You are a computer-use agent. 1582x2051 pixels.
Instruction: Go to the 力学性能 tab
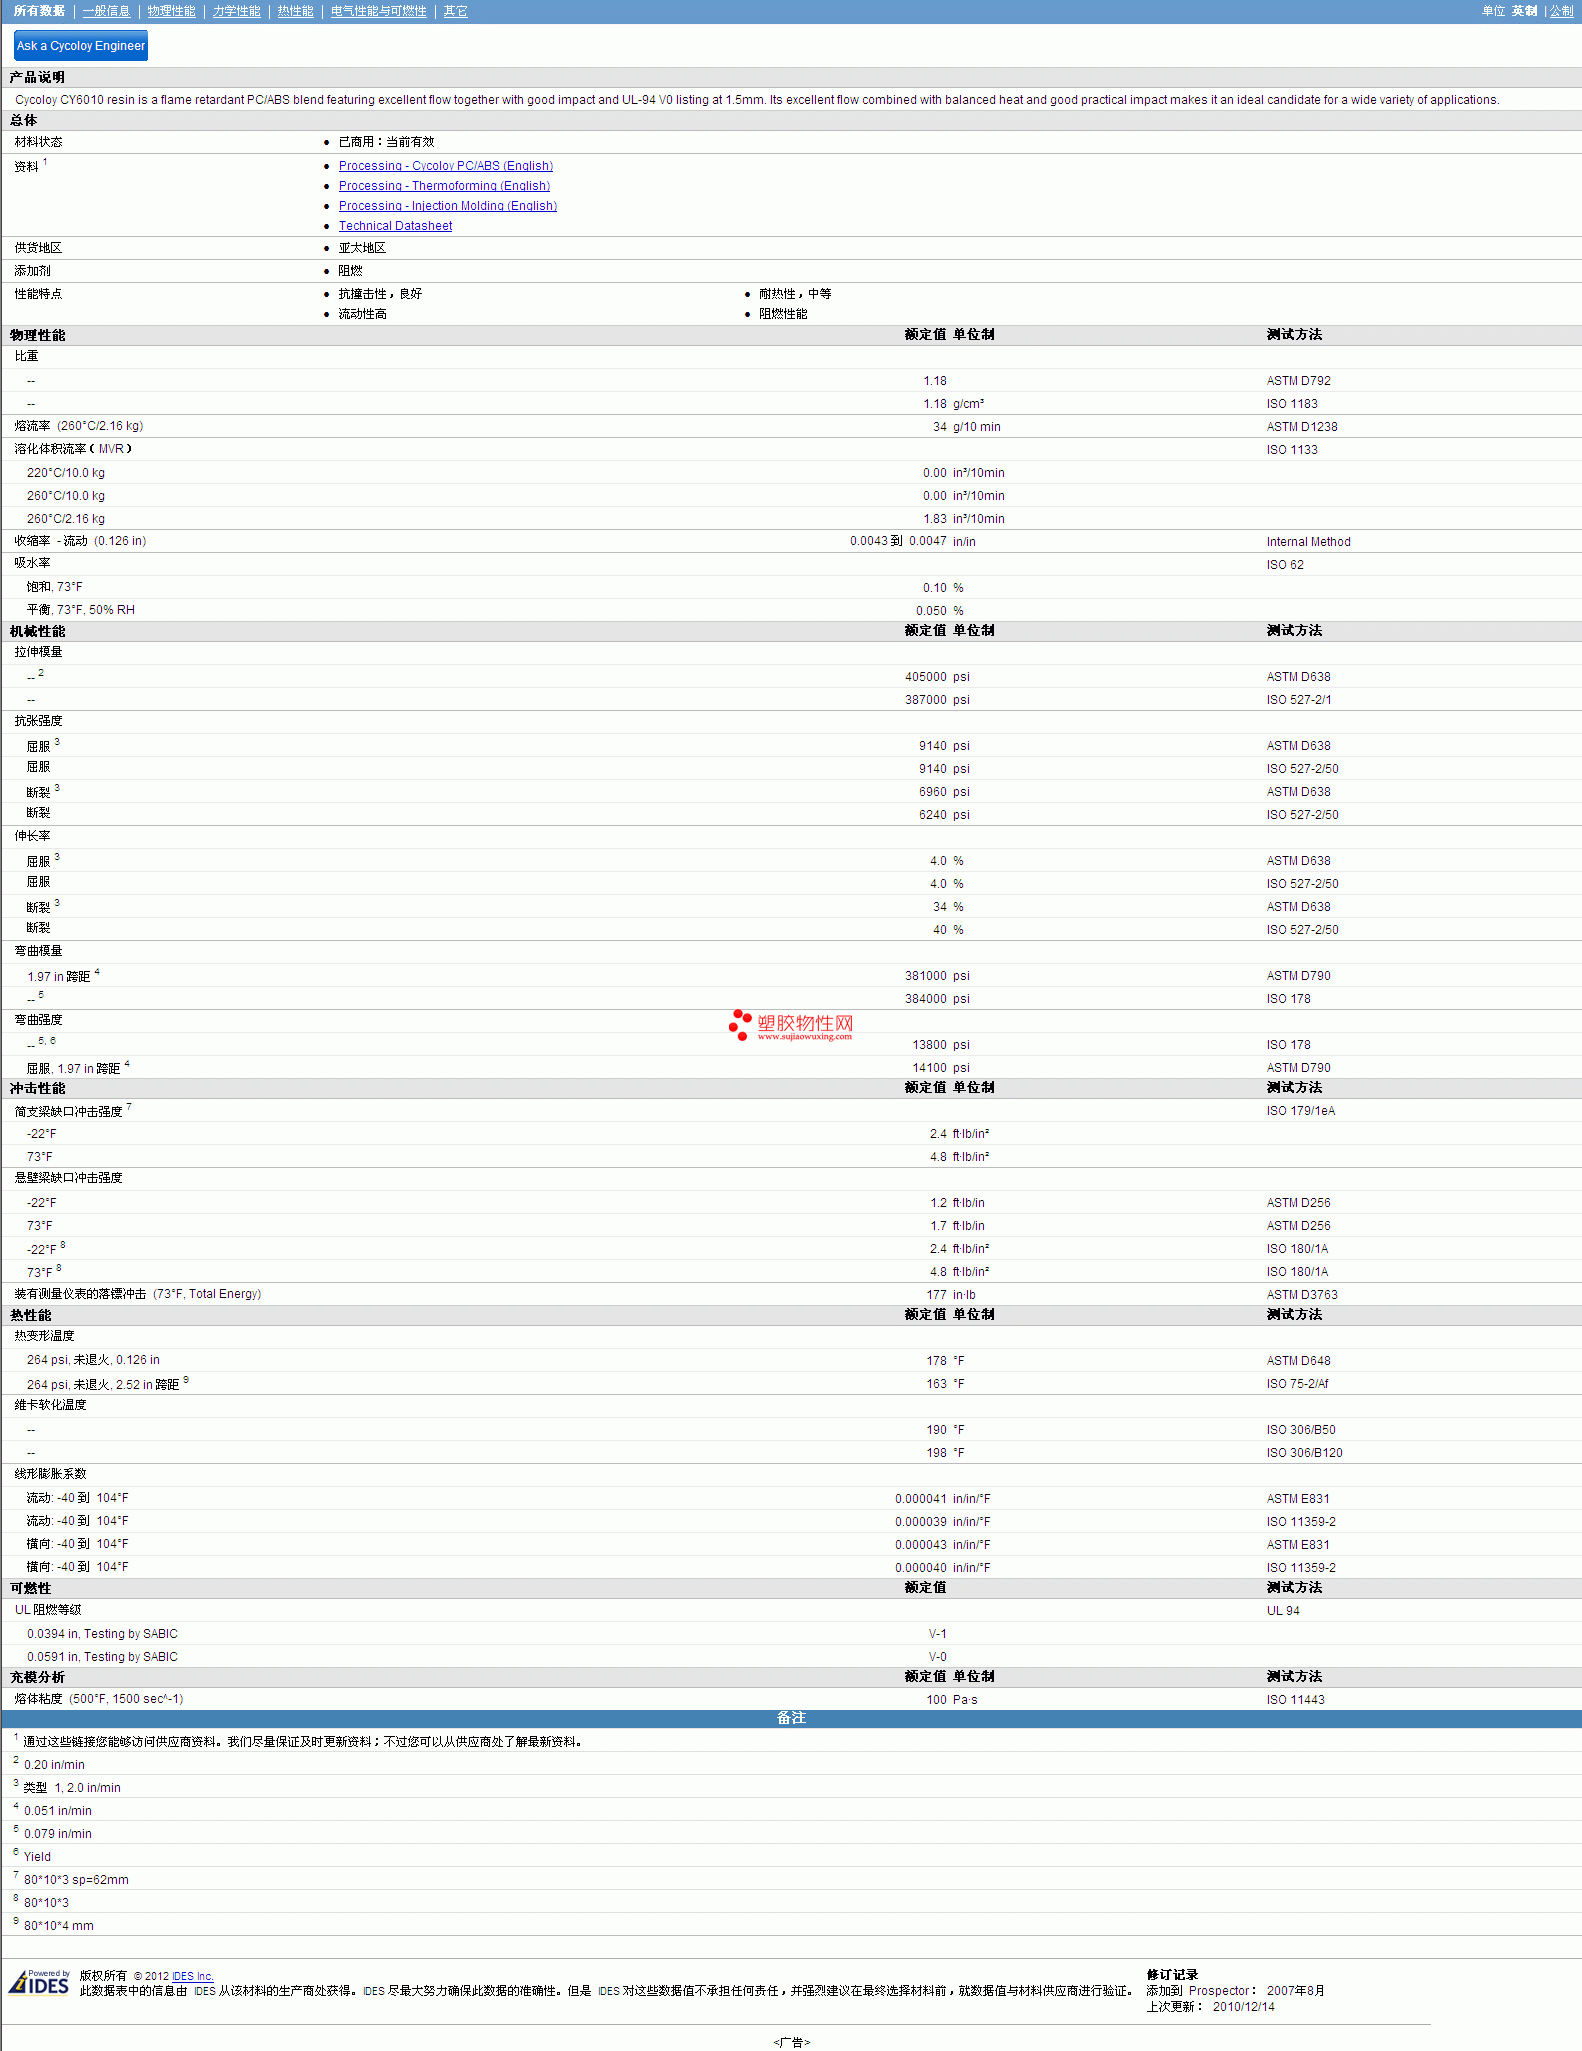(236, 11)
